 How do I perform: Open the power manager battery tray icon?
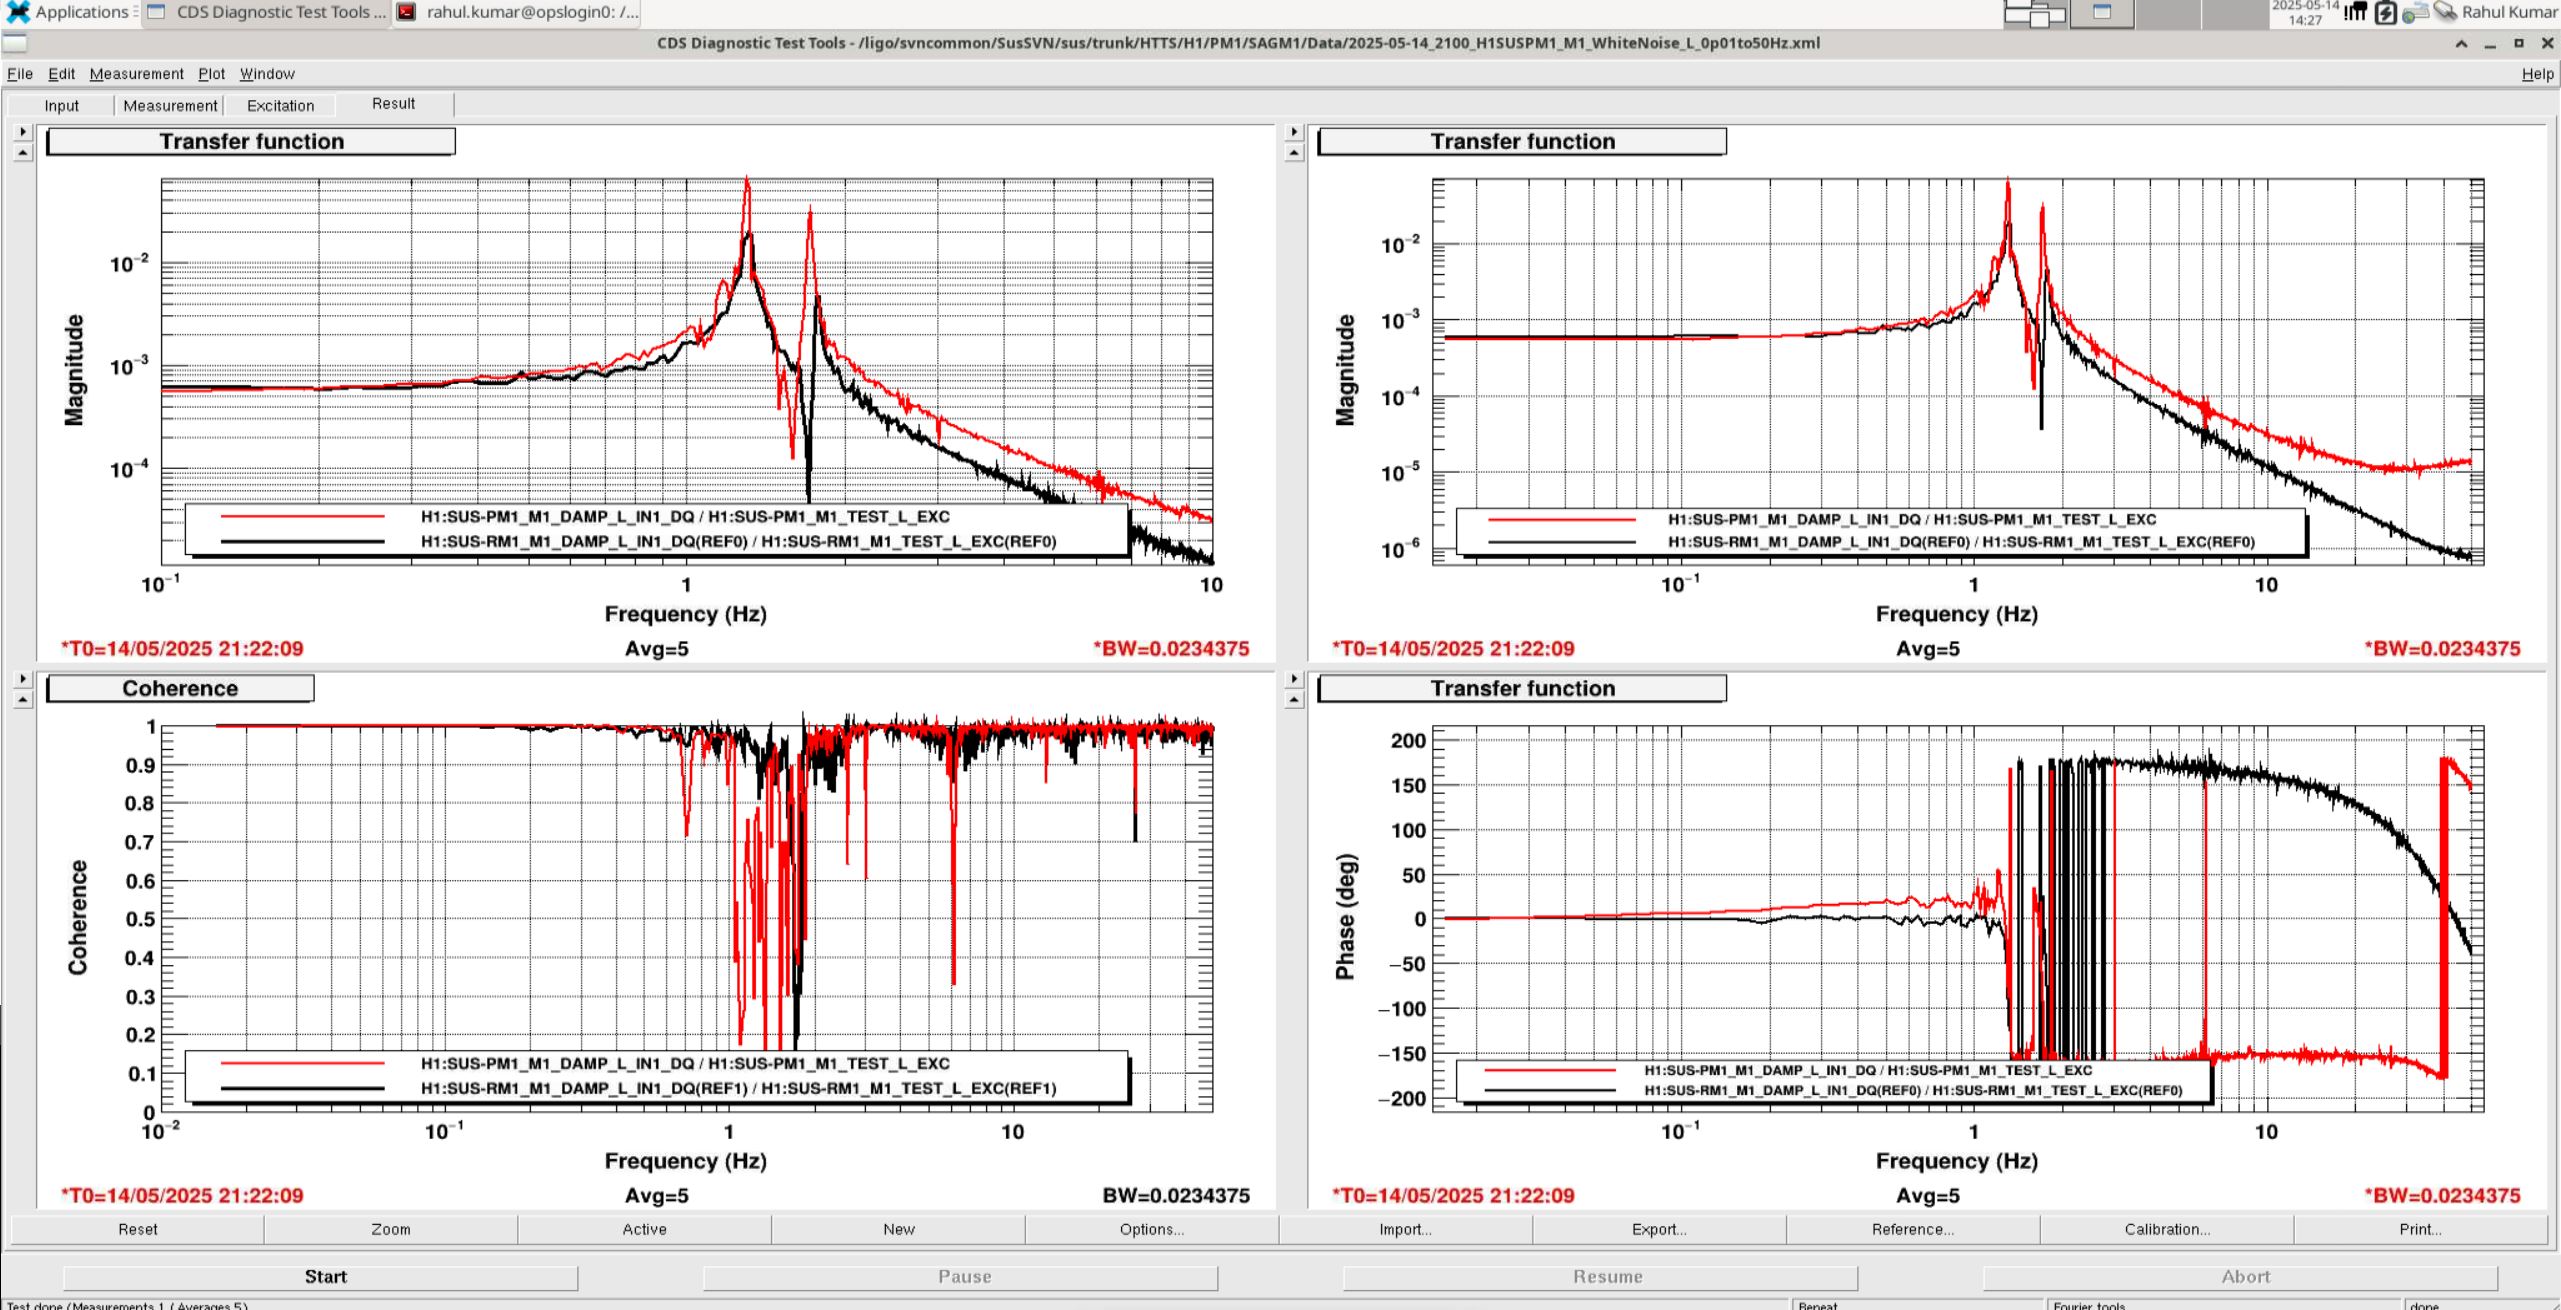point(2386,13)
